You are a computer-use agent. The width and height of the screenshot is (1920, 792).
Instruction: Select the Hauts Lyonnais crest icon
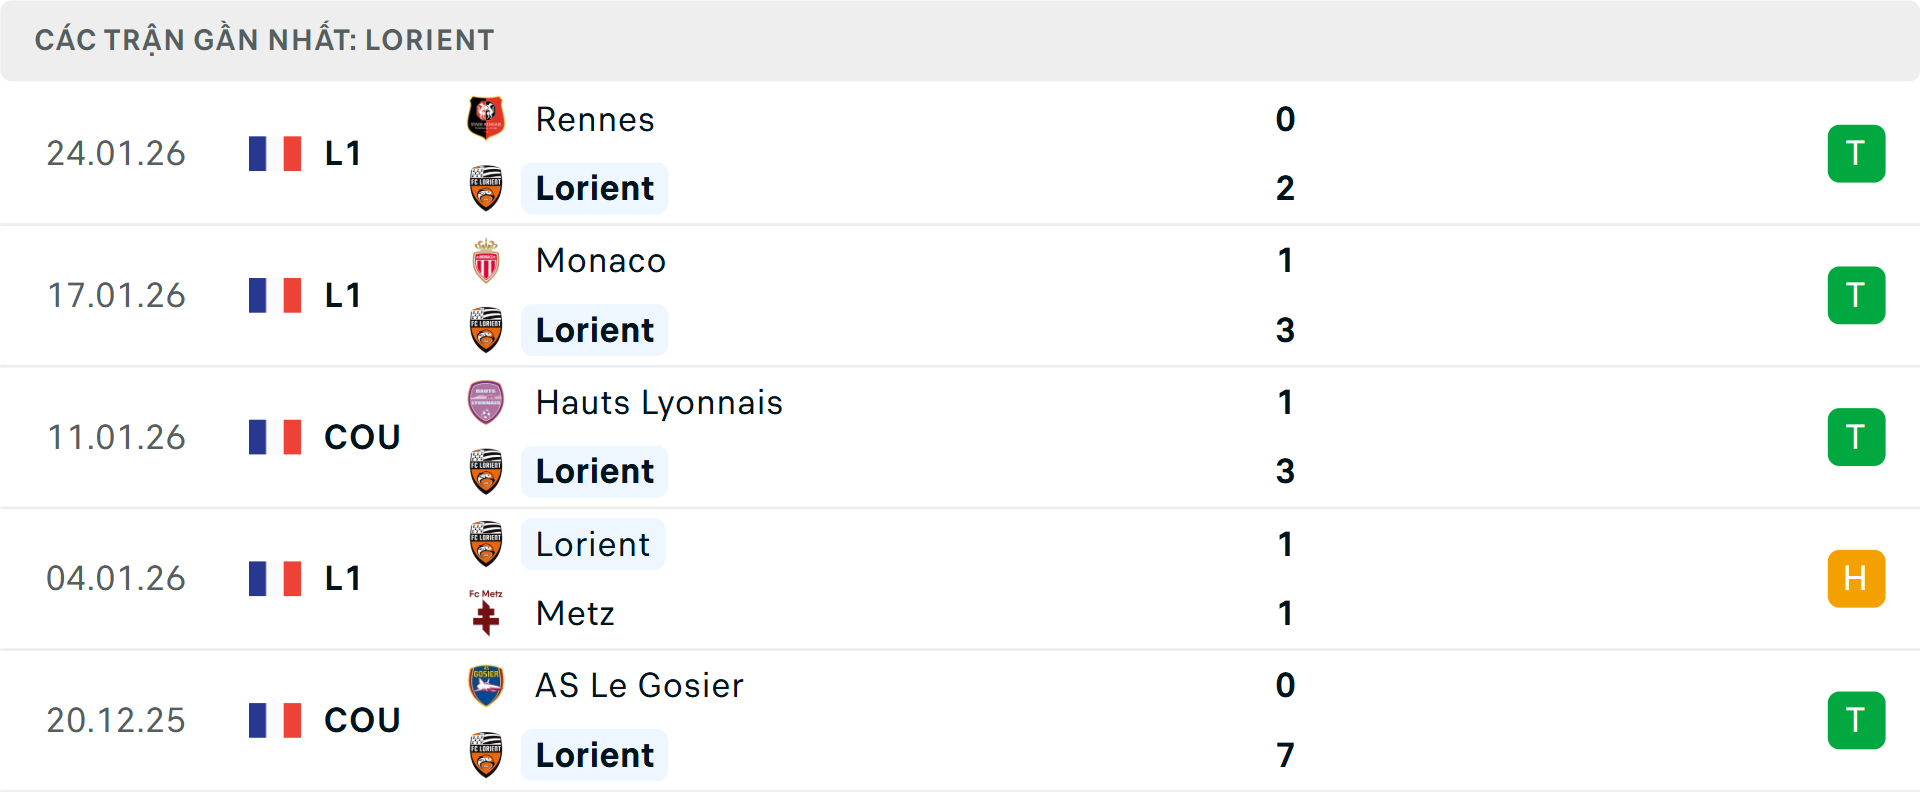[x=487, y=402]
